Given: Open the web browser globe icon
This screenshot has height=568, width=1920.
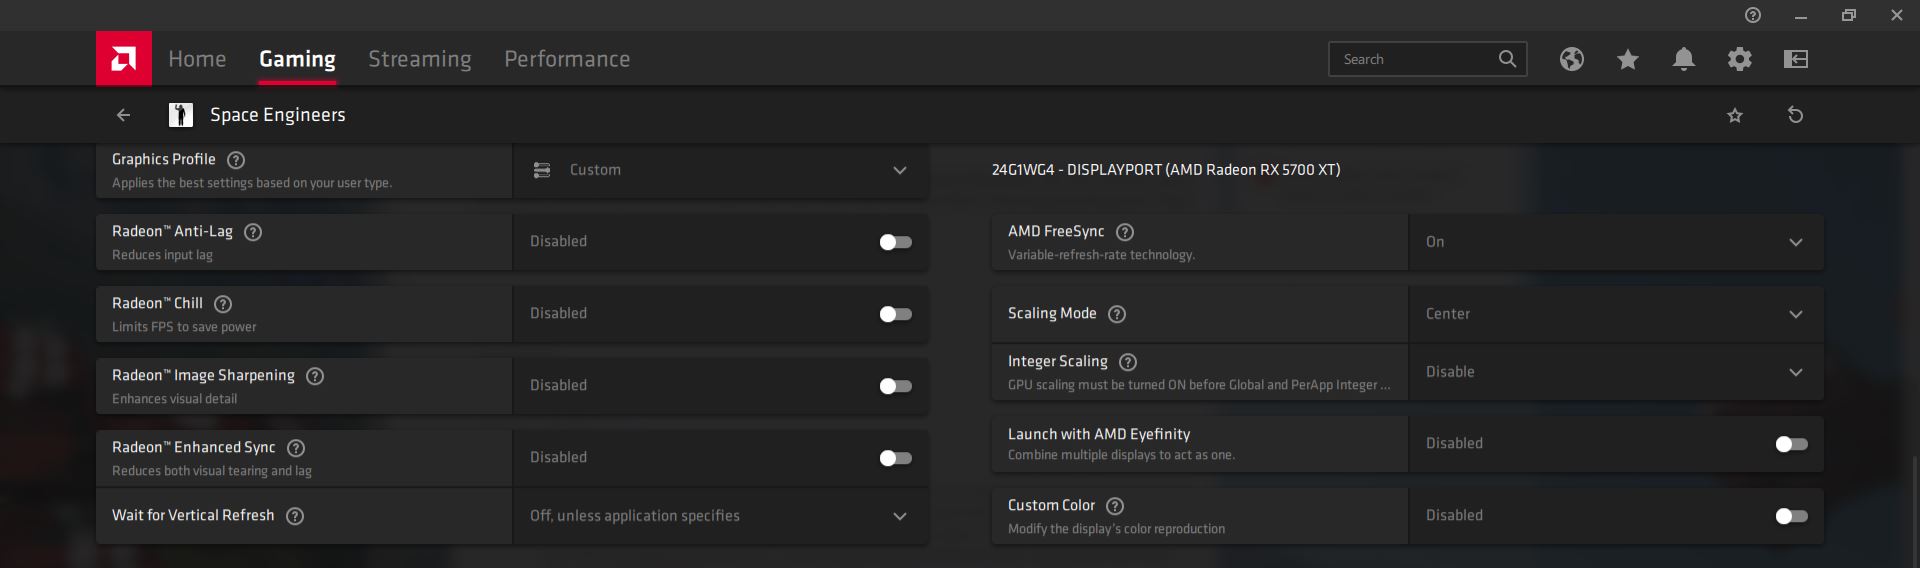Looking at the screenshot, I should point(1572,59).
